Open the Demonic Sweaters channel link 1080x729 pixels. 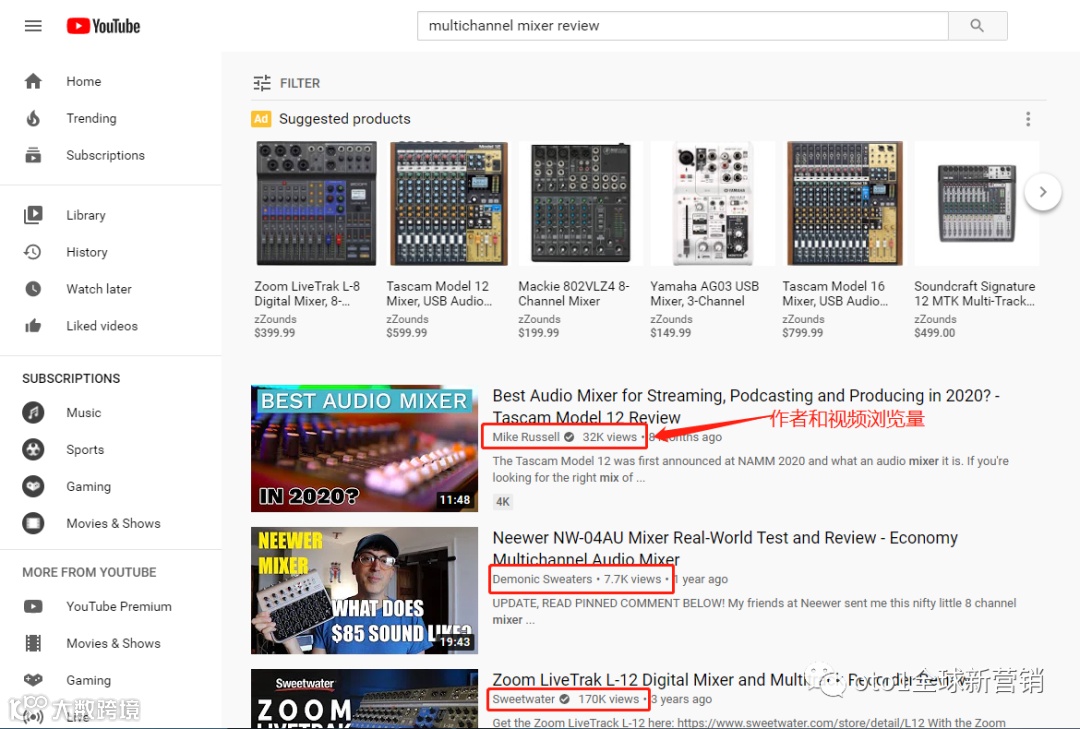click(542, 579)
